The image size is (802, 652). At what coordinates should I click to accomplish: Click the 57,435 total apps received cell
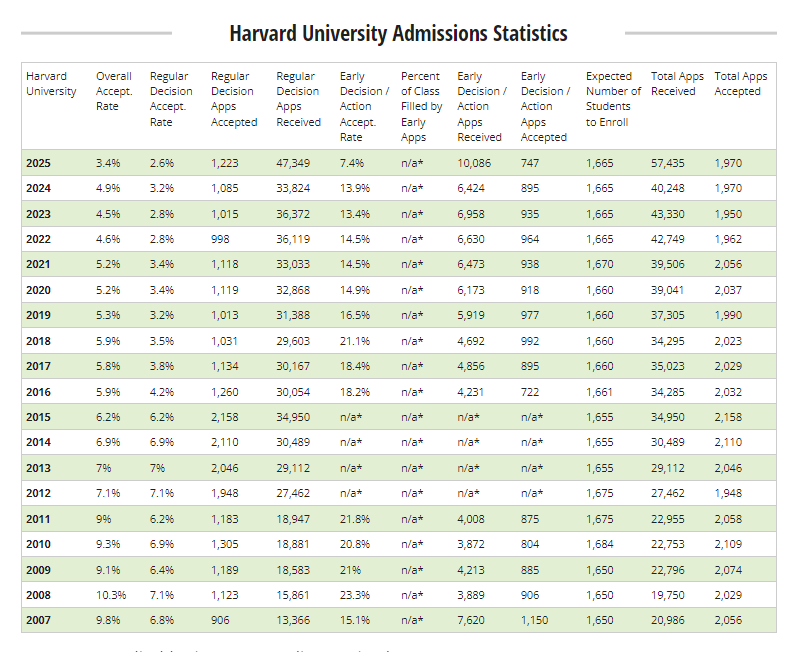(669, 163)
